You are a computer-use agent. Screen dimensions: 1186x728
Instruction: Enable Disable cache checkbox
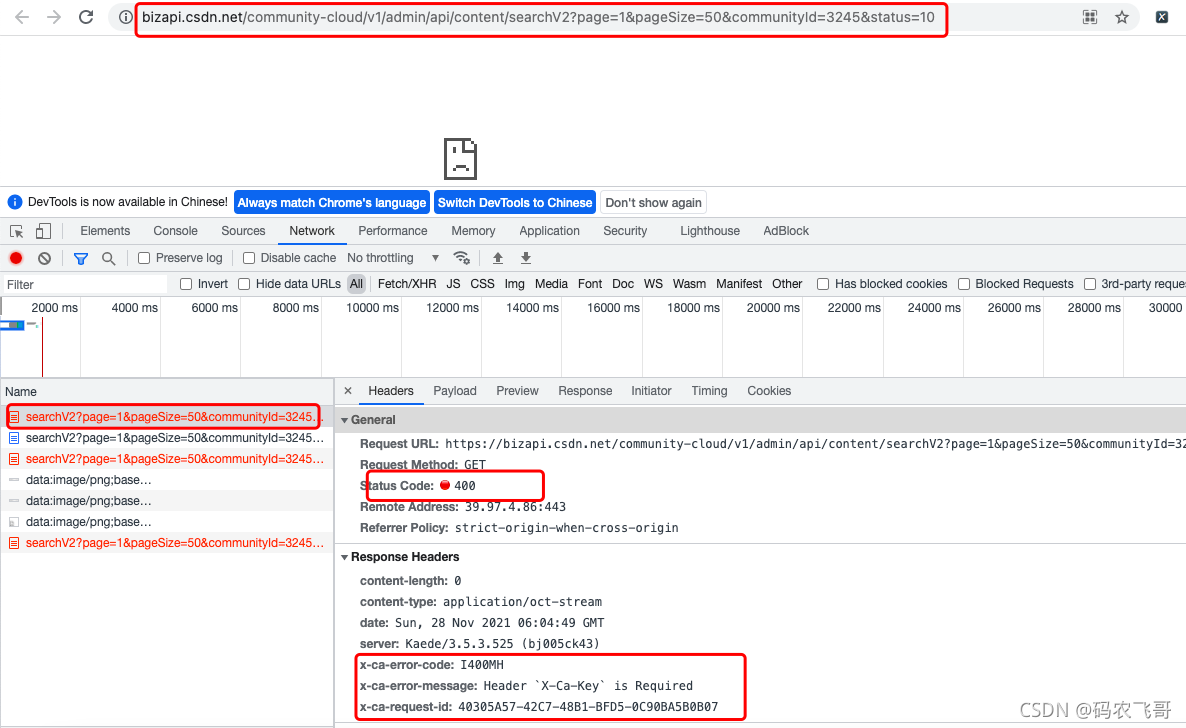coord(249,258)
